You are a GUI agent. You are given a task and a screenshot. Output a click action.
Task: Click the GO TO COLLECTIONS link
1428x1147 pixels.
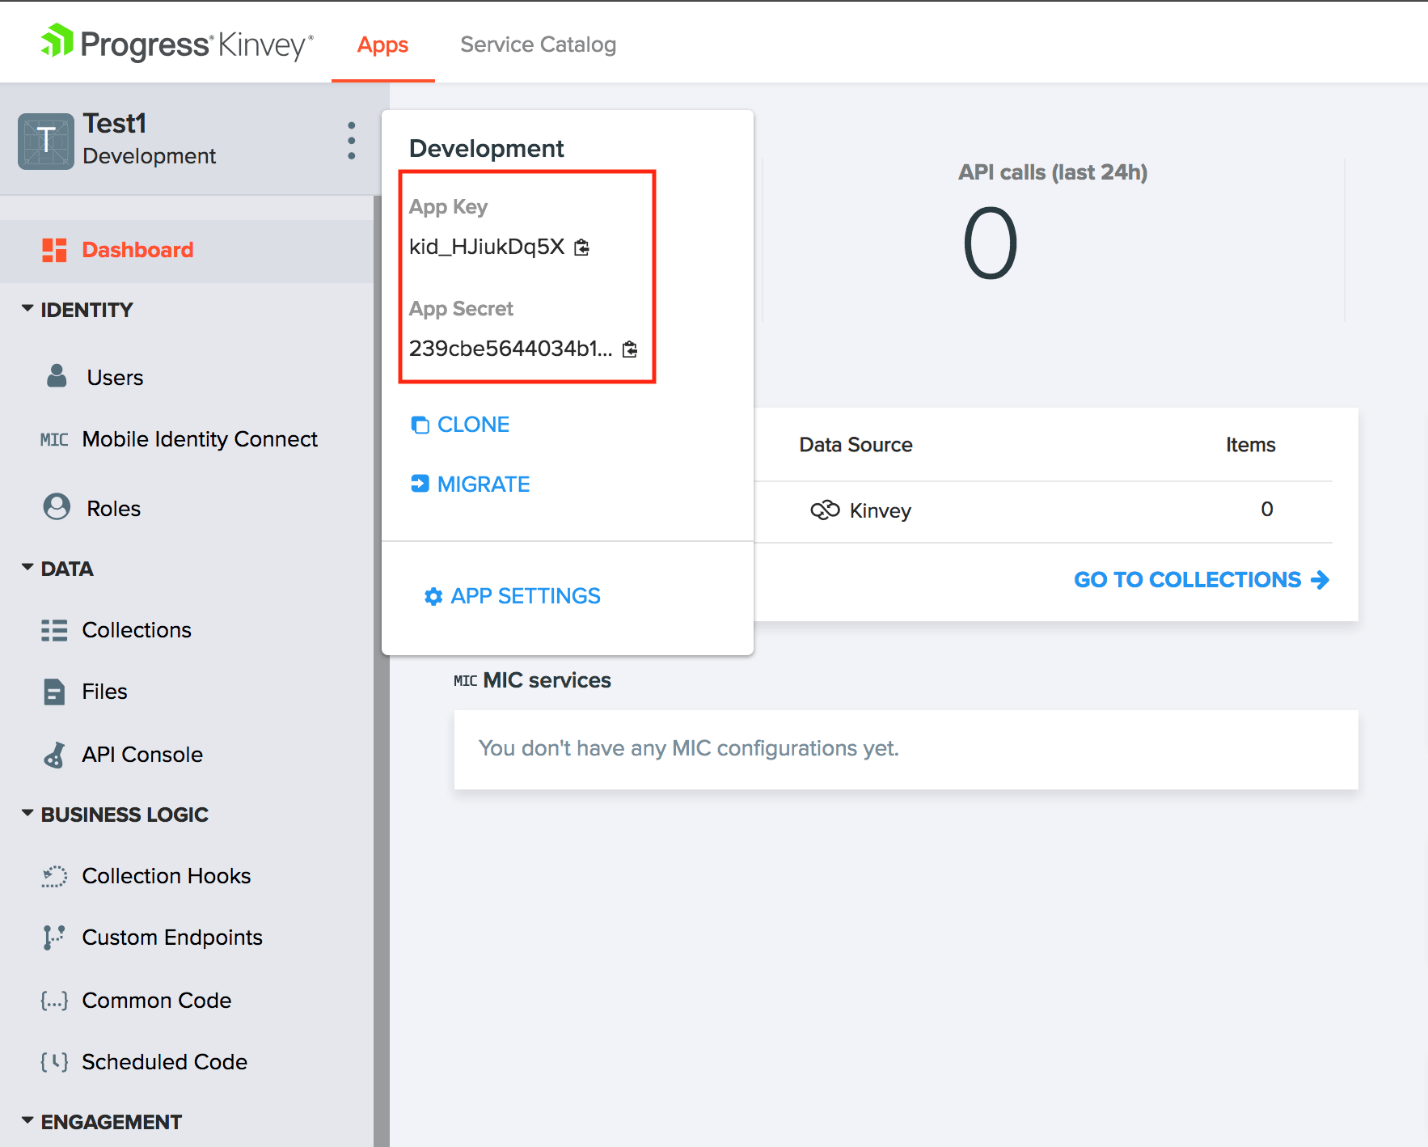coord(1187,579)
